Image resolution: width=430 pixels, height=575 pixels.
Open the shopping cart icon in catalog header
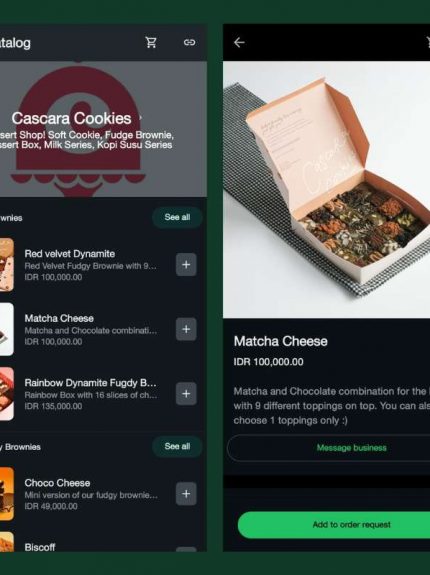(151, 42)
